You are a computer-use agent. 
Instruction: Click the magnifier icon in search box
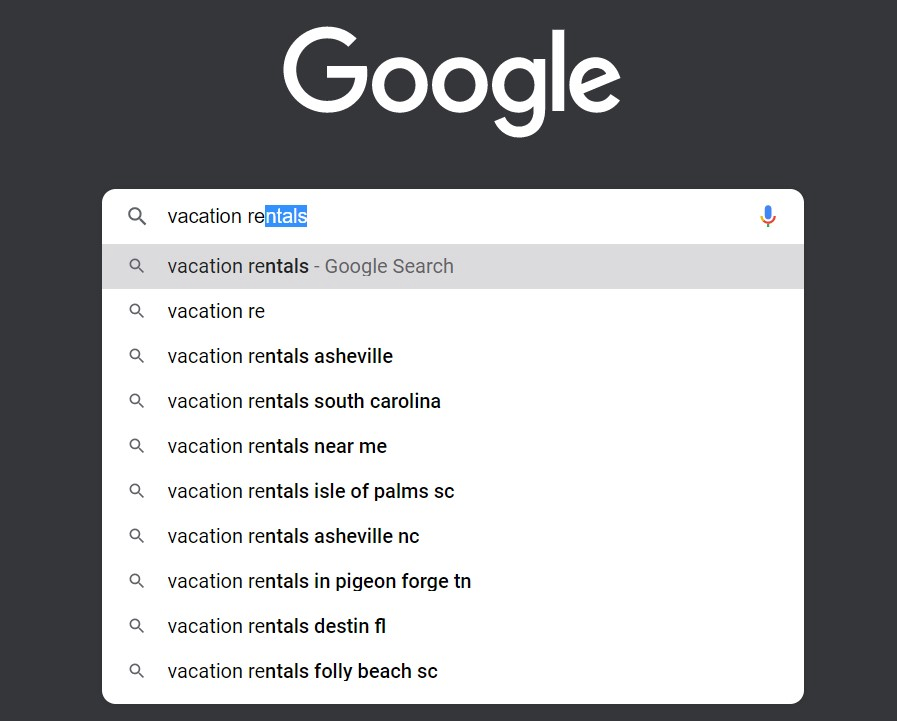pos(137,216)
